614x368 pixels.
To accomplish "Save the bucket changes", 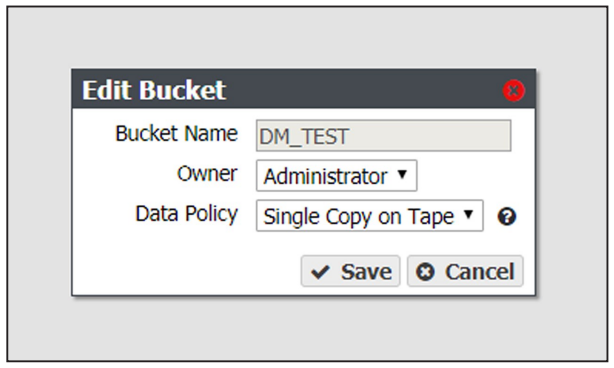I will pyautogui.click(x=350, y=271).
